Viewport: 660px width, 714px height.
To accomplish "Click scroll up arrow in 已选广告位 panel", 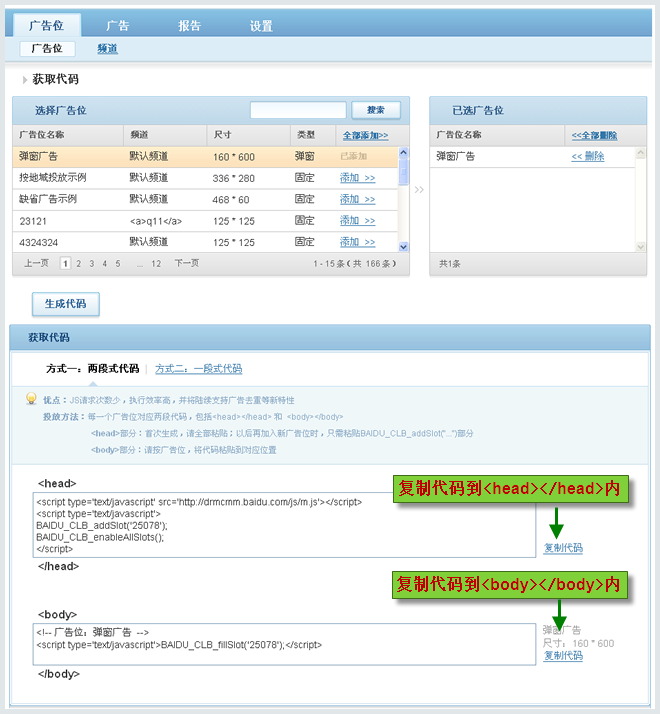I will pos(640,153).
